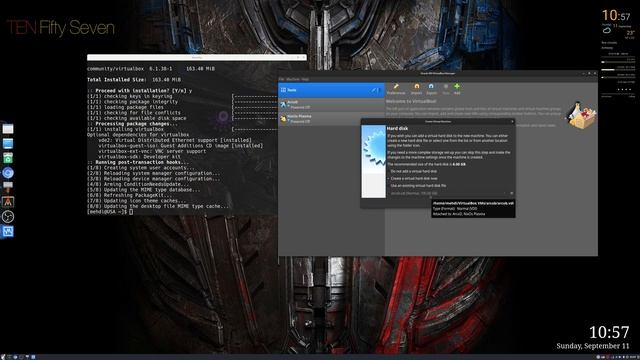The height and width of the screenshot is (360, 640).
Task: Click the folder icon beside disk dropdown
Action: [x=511, y=193]
